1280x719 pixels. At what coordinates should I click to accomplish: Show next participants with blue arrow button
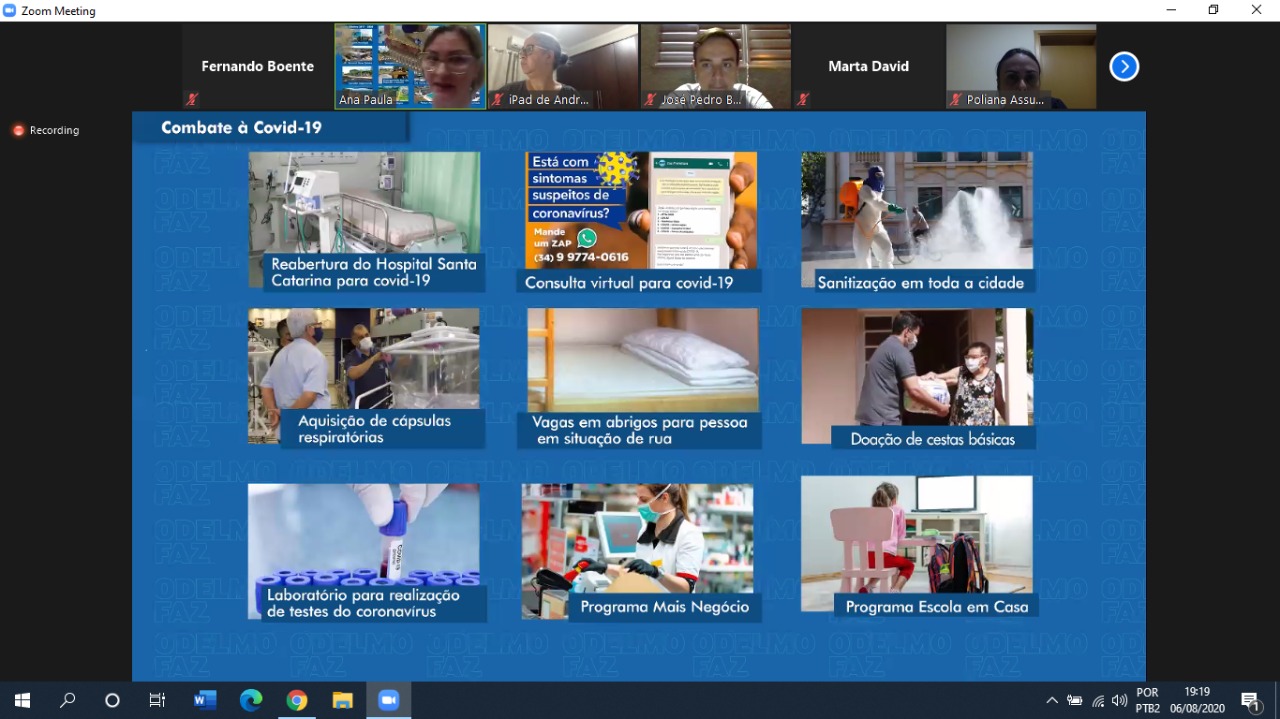1124,67
